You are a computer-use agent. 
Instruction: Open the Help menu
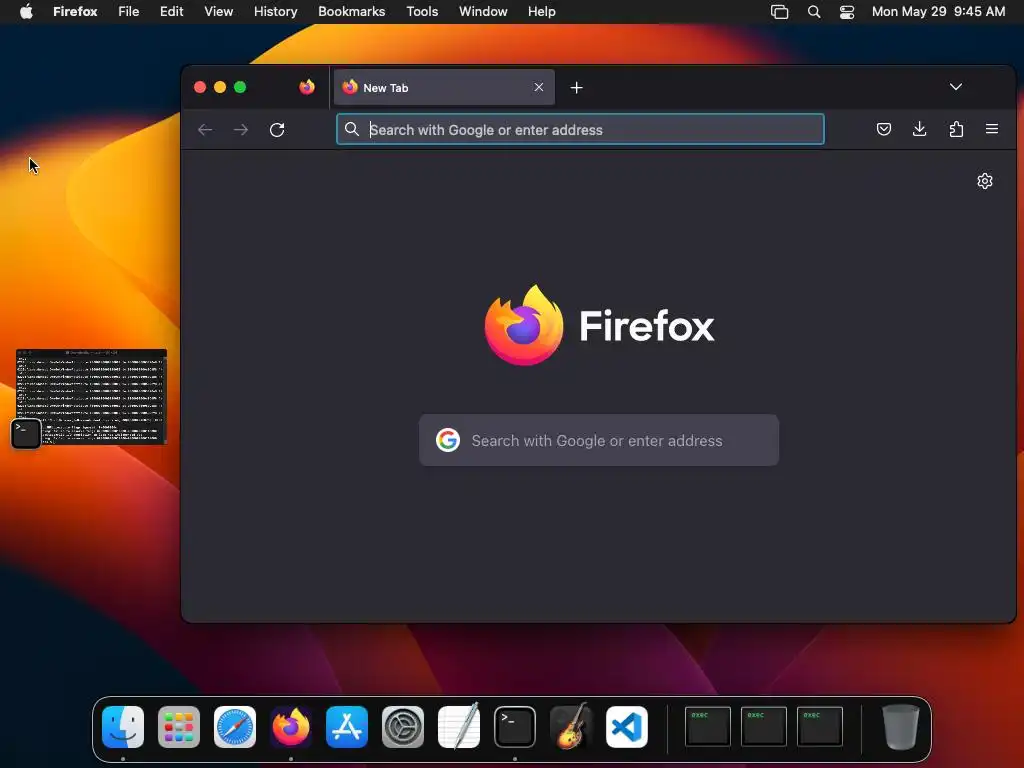point(541,12)
